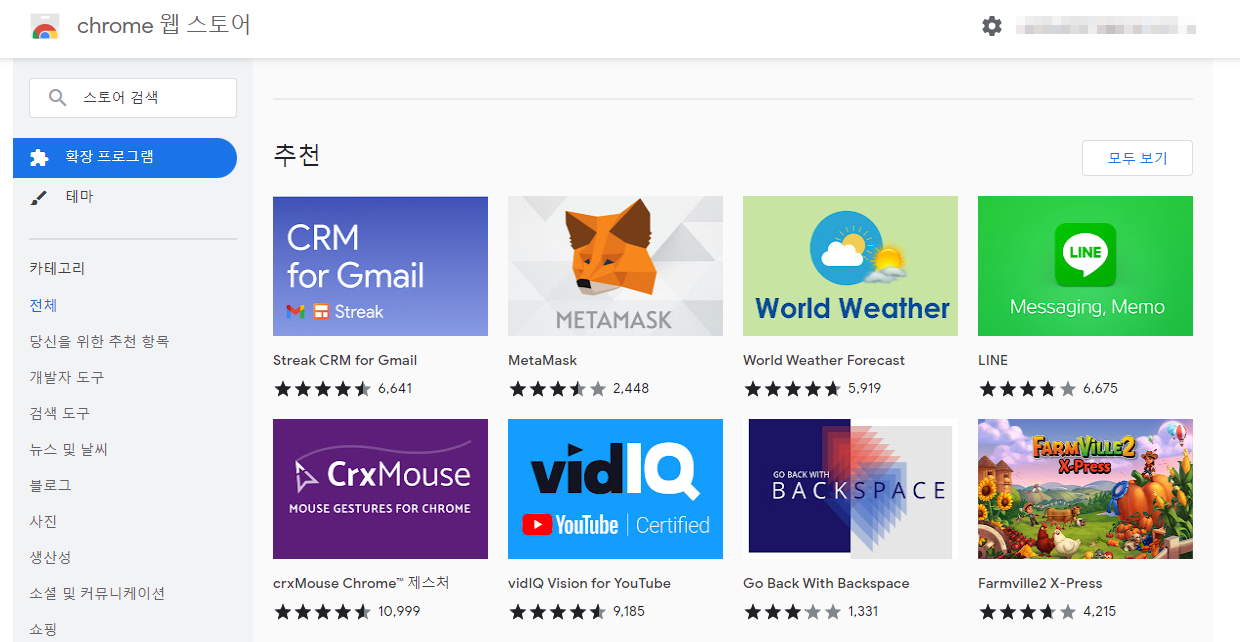Open the LINE Messaging thumbnail
The width and height of the screenshot is (1240, 642).
(x=1085, y=266)
